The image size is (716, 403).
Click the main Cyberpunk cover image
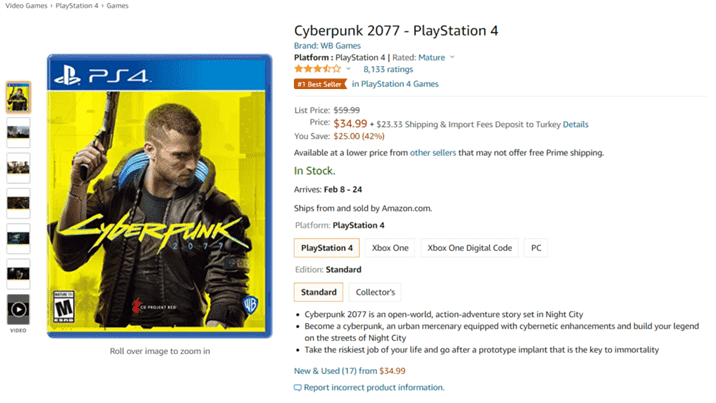coord(159,196)
